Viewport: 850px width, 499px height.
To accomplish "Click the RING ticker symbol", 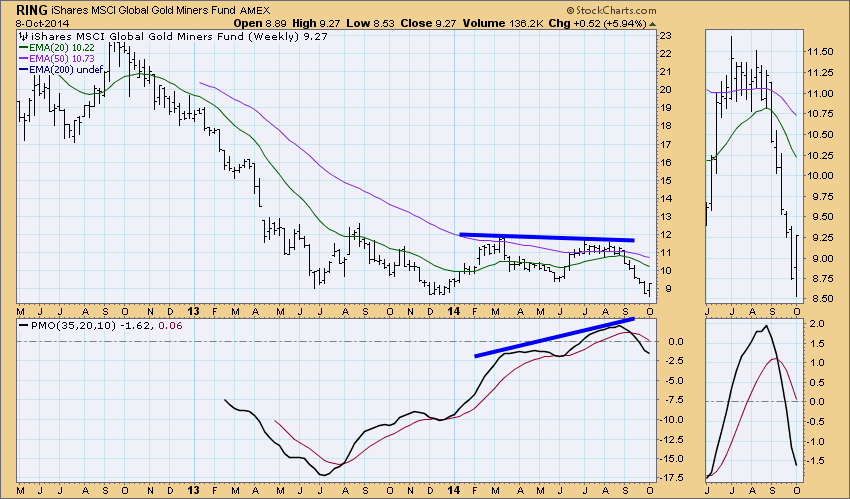I will point(31,10).
